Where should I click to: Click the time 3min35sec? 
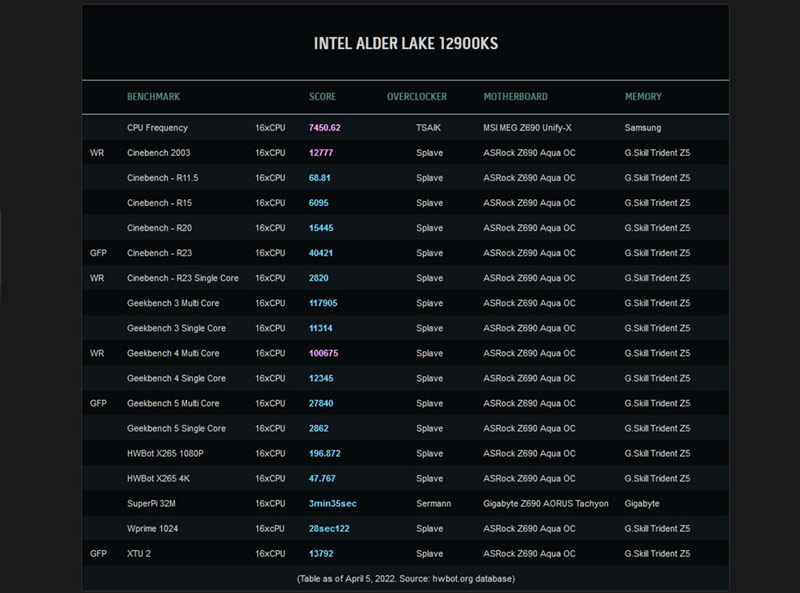point(333,503)
